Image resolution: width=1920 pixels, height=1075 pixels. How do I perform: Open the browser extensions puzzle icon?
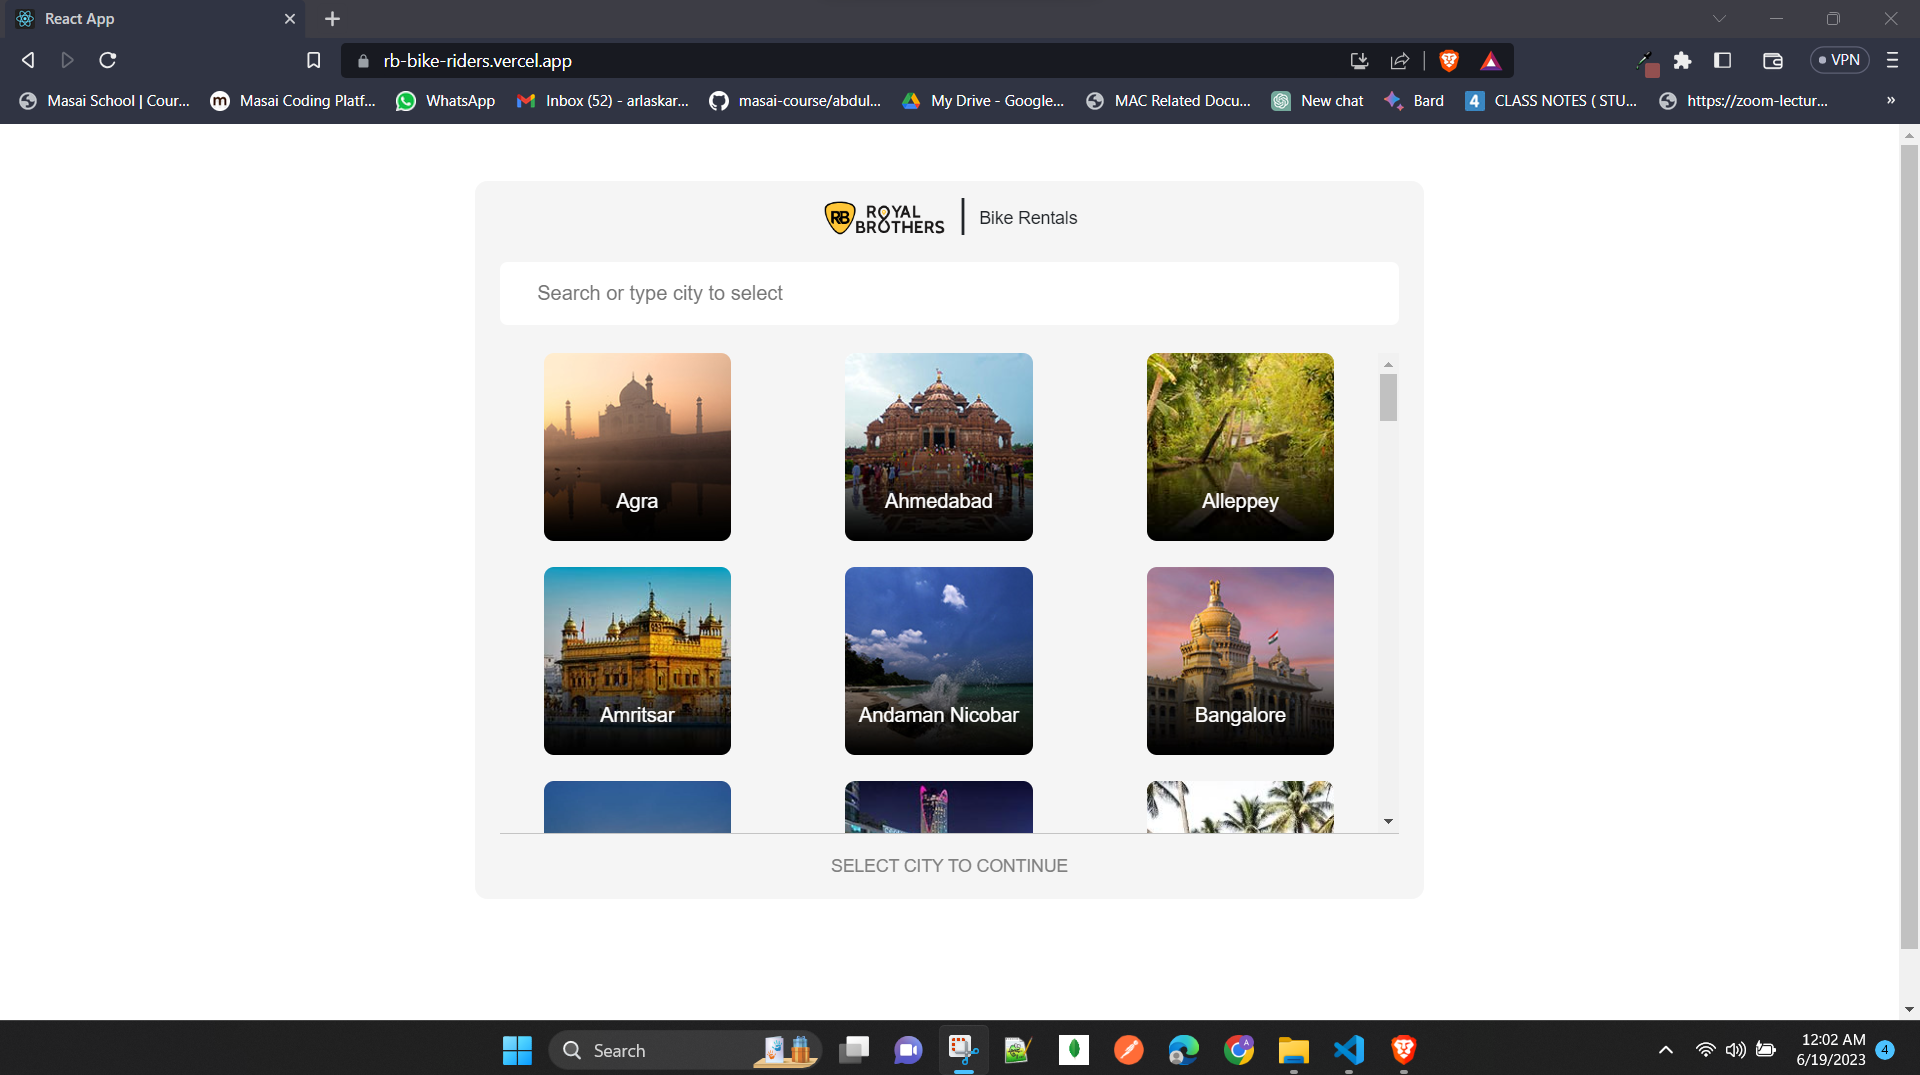pyautogui.click(x=1682, y=61)
